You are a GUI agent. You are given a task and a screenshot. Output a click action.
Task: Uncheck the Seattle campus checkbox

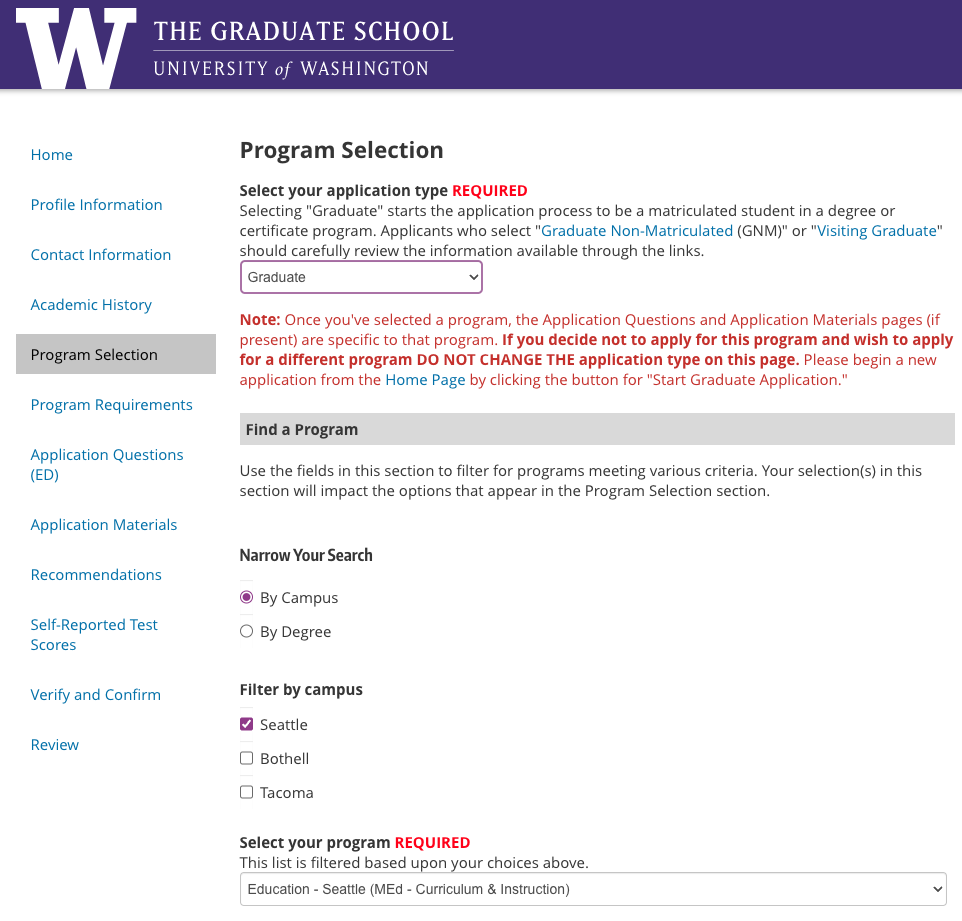coord(247,725)
